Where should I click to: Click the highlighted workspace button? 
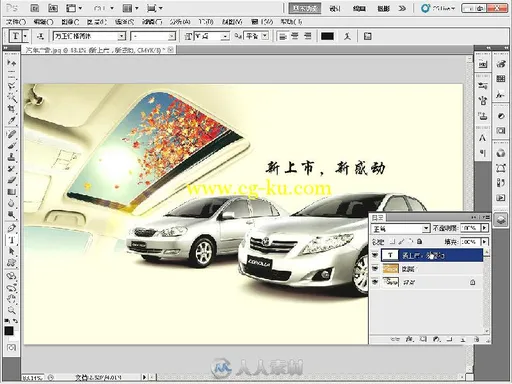(x=304, y=8)
